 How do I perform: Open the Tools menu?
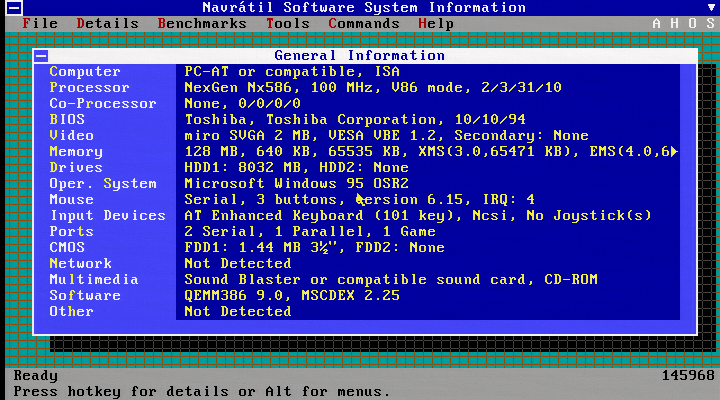(288, 23)
